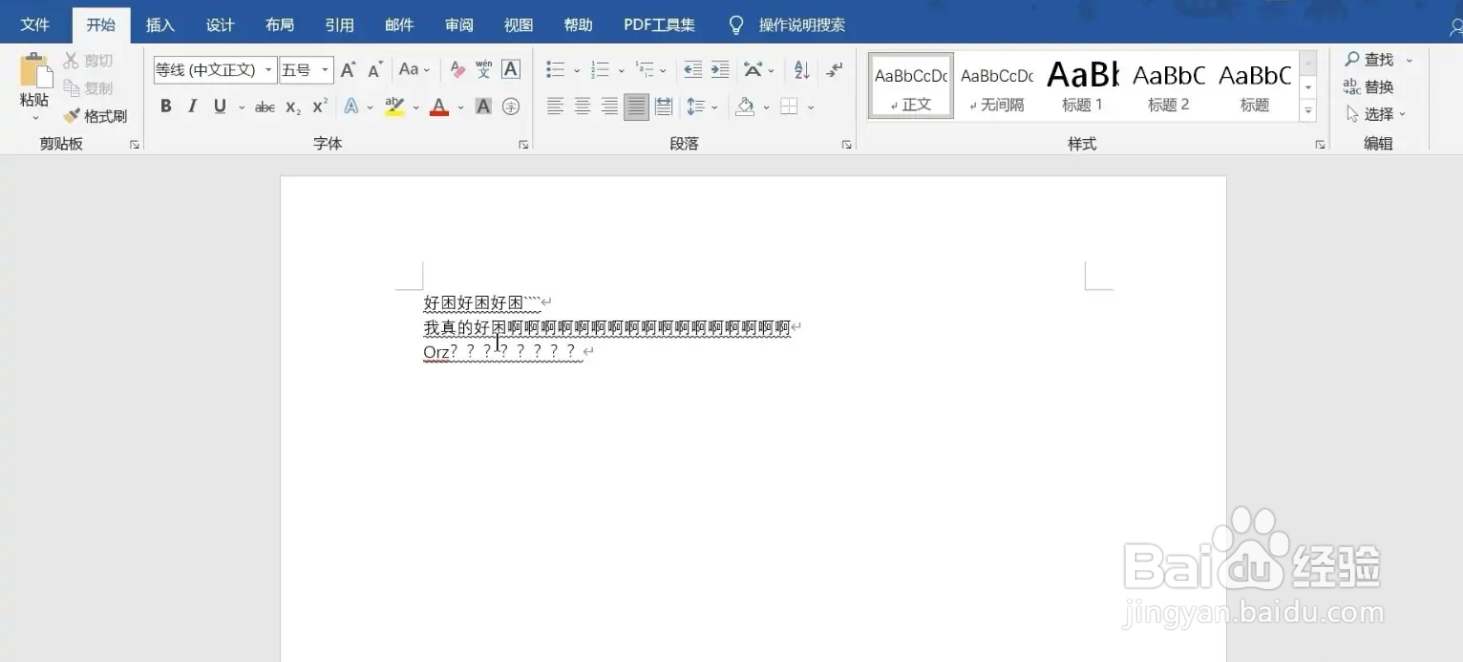Viewport: 1463px width, 662px height.
Task: Switch to the 设计 (Design) tab
Action: click(220, 25)
